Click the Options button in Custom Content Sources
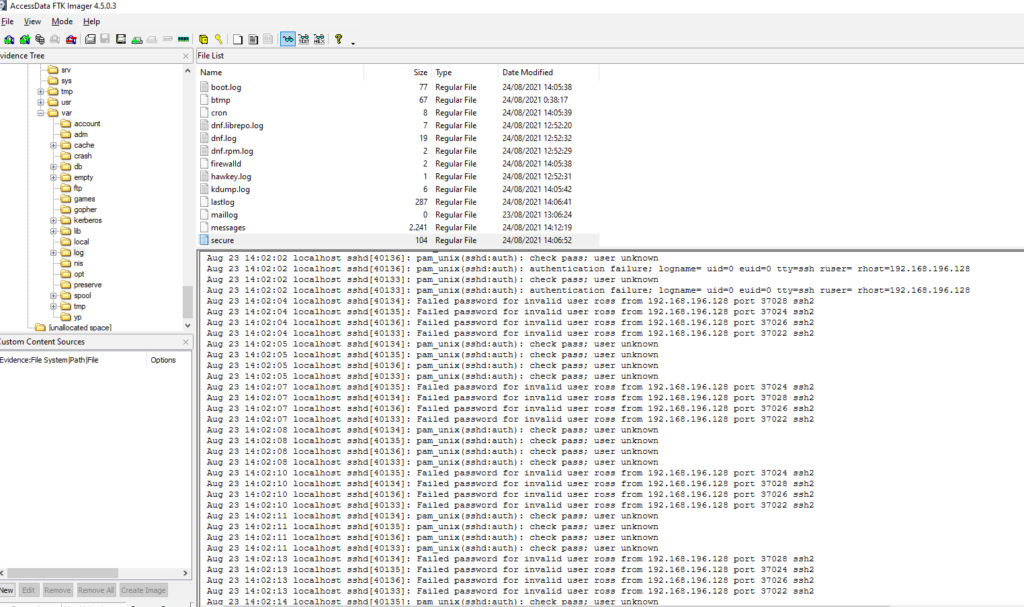The width and height of the screenshot is (1024, 607). pyautogui.click(x=162, y=360)
